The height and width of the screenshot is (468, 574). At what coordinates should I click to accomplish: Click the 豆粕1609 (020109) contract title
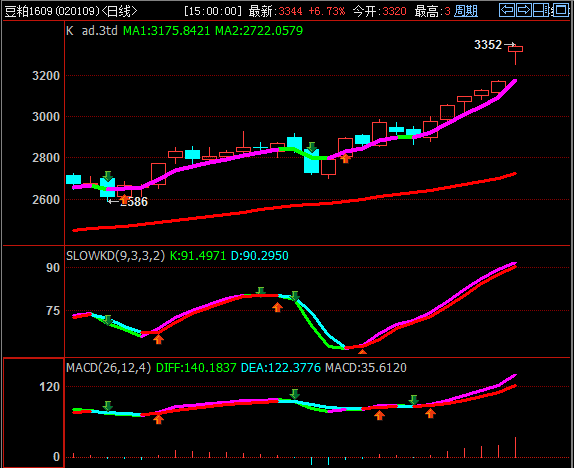(52, 11)
